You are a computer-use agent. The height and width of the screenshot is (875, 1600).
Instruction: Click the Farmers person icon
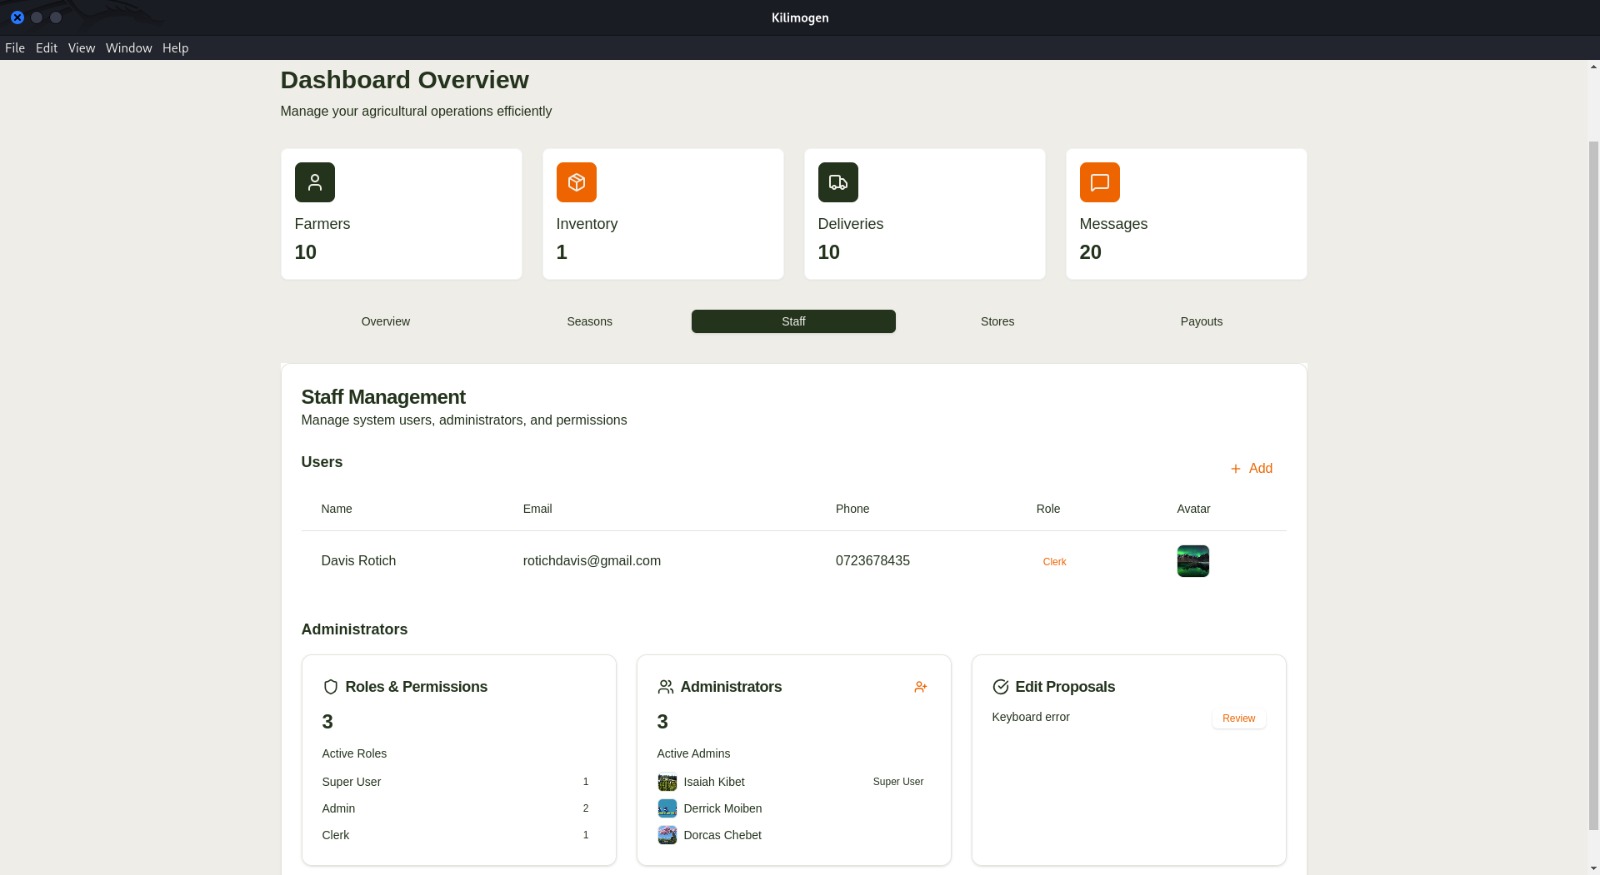pyautogui.click(x=315, y=182)
